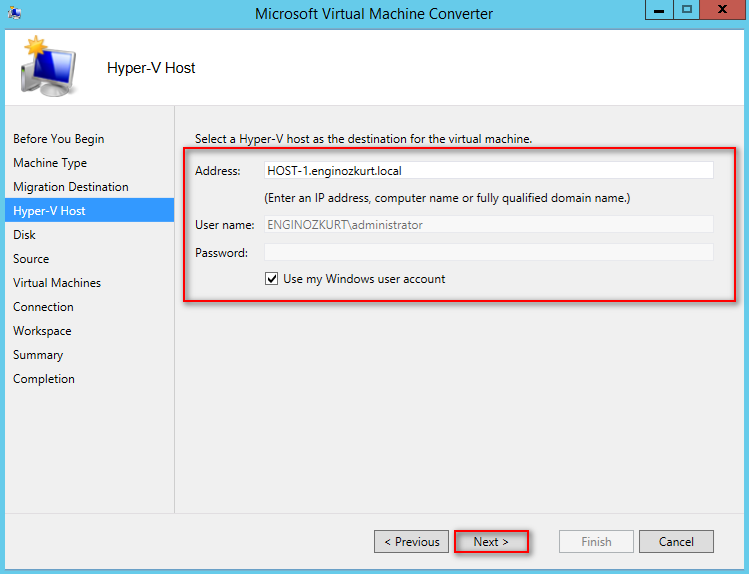This screenshot has width=749, height=574.
Task: Select the Hyper-V Host step
Action: point(89,210)
